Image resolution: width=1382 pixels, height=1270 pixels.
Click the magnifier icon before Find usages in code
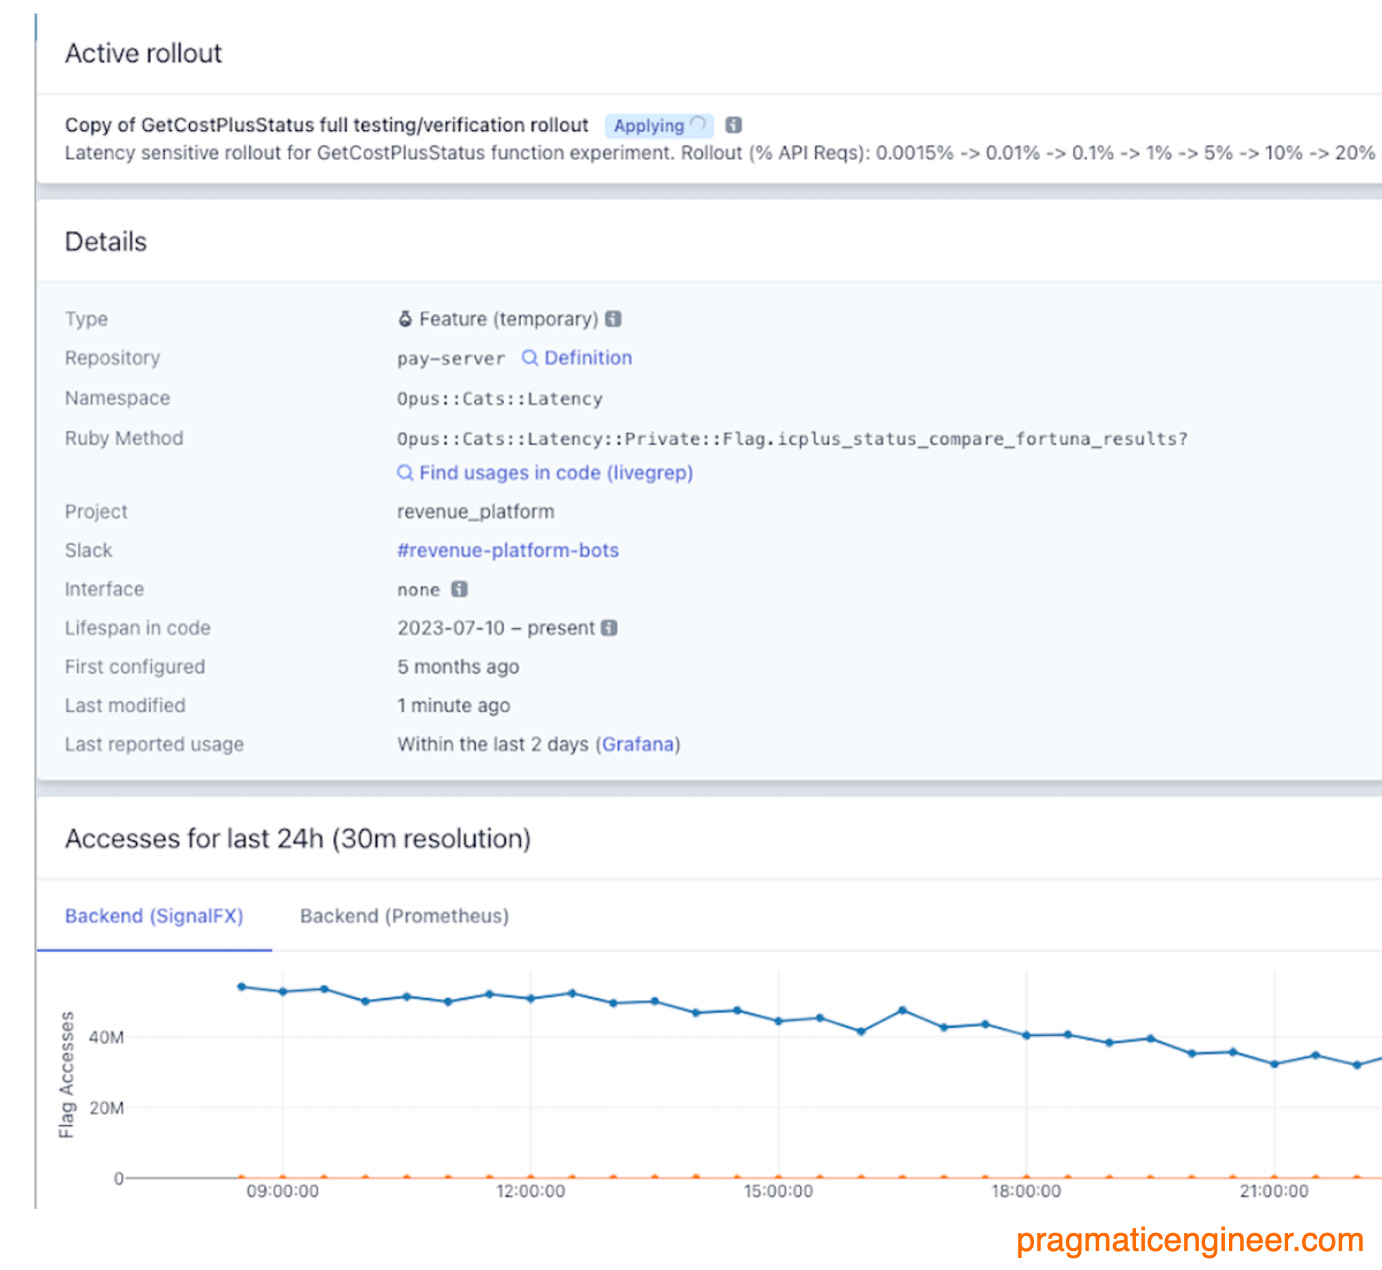pyautogui.click(x=404, y=472)
